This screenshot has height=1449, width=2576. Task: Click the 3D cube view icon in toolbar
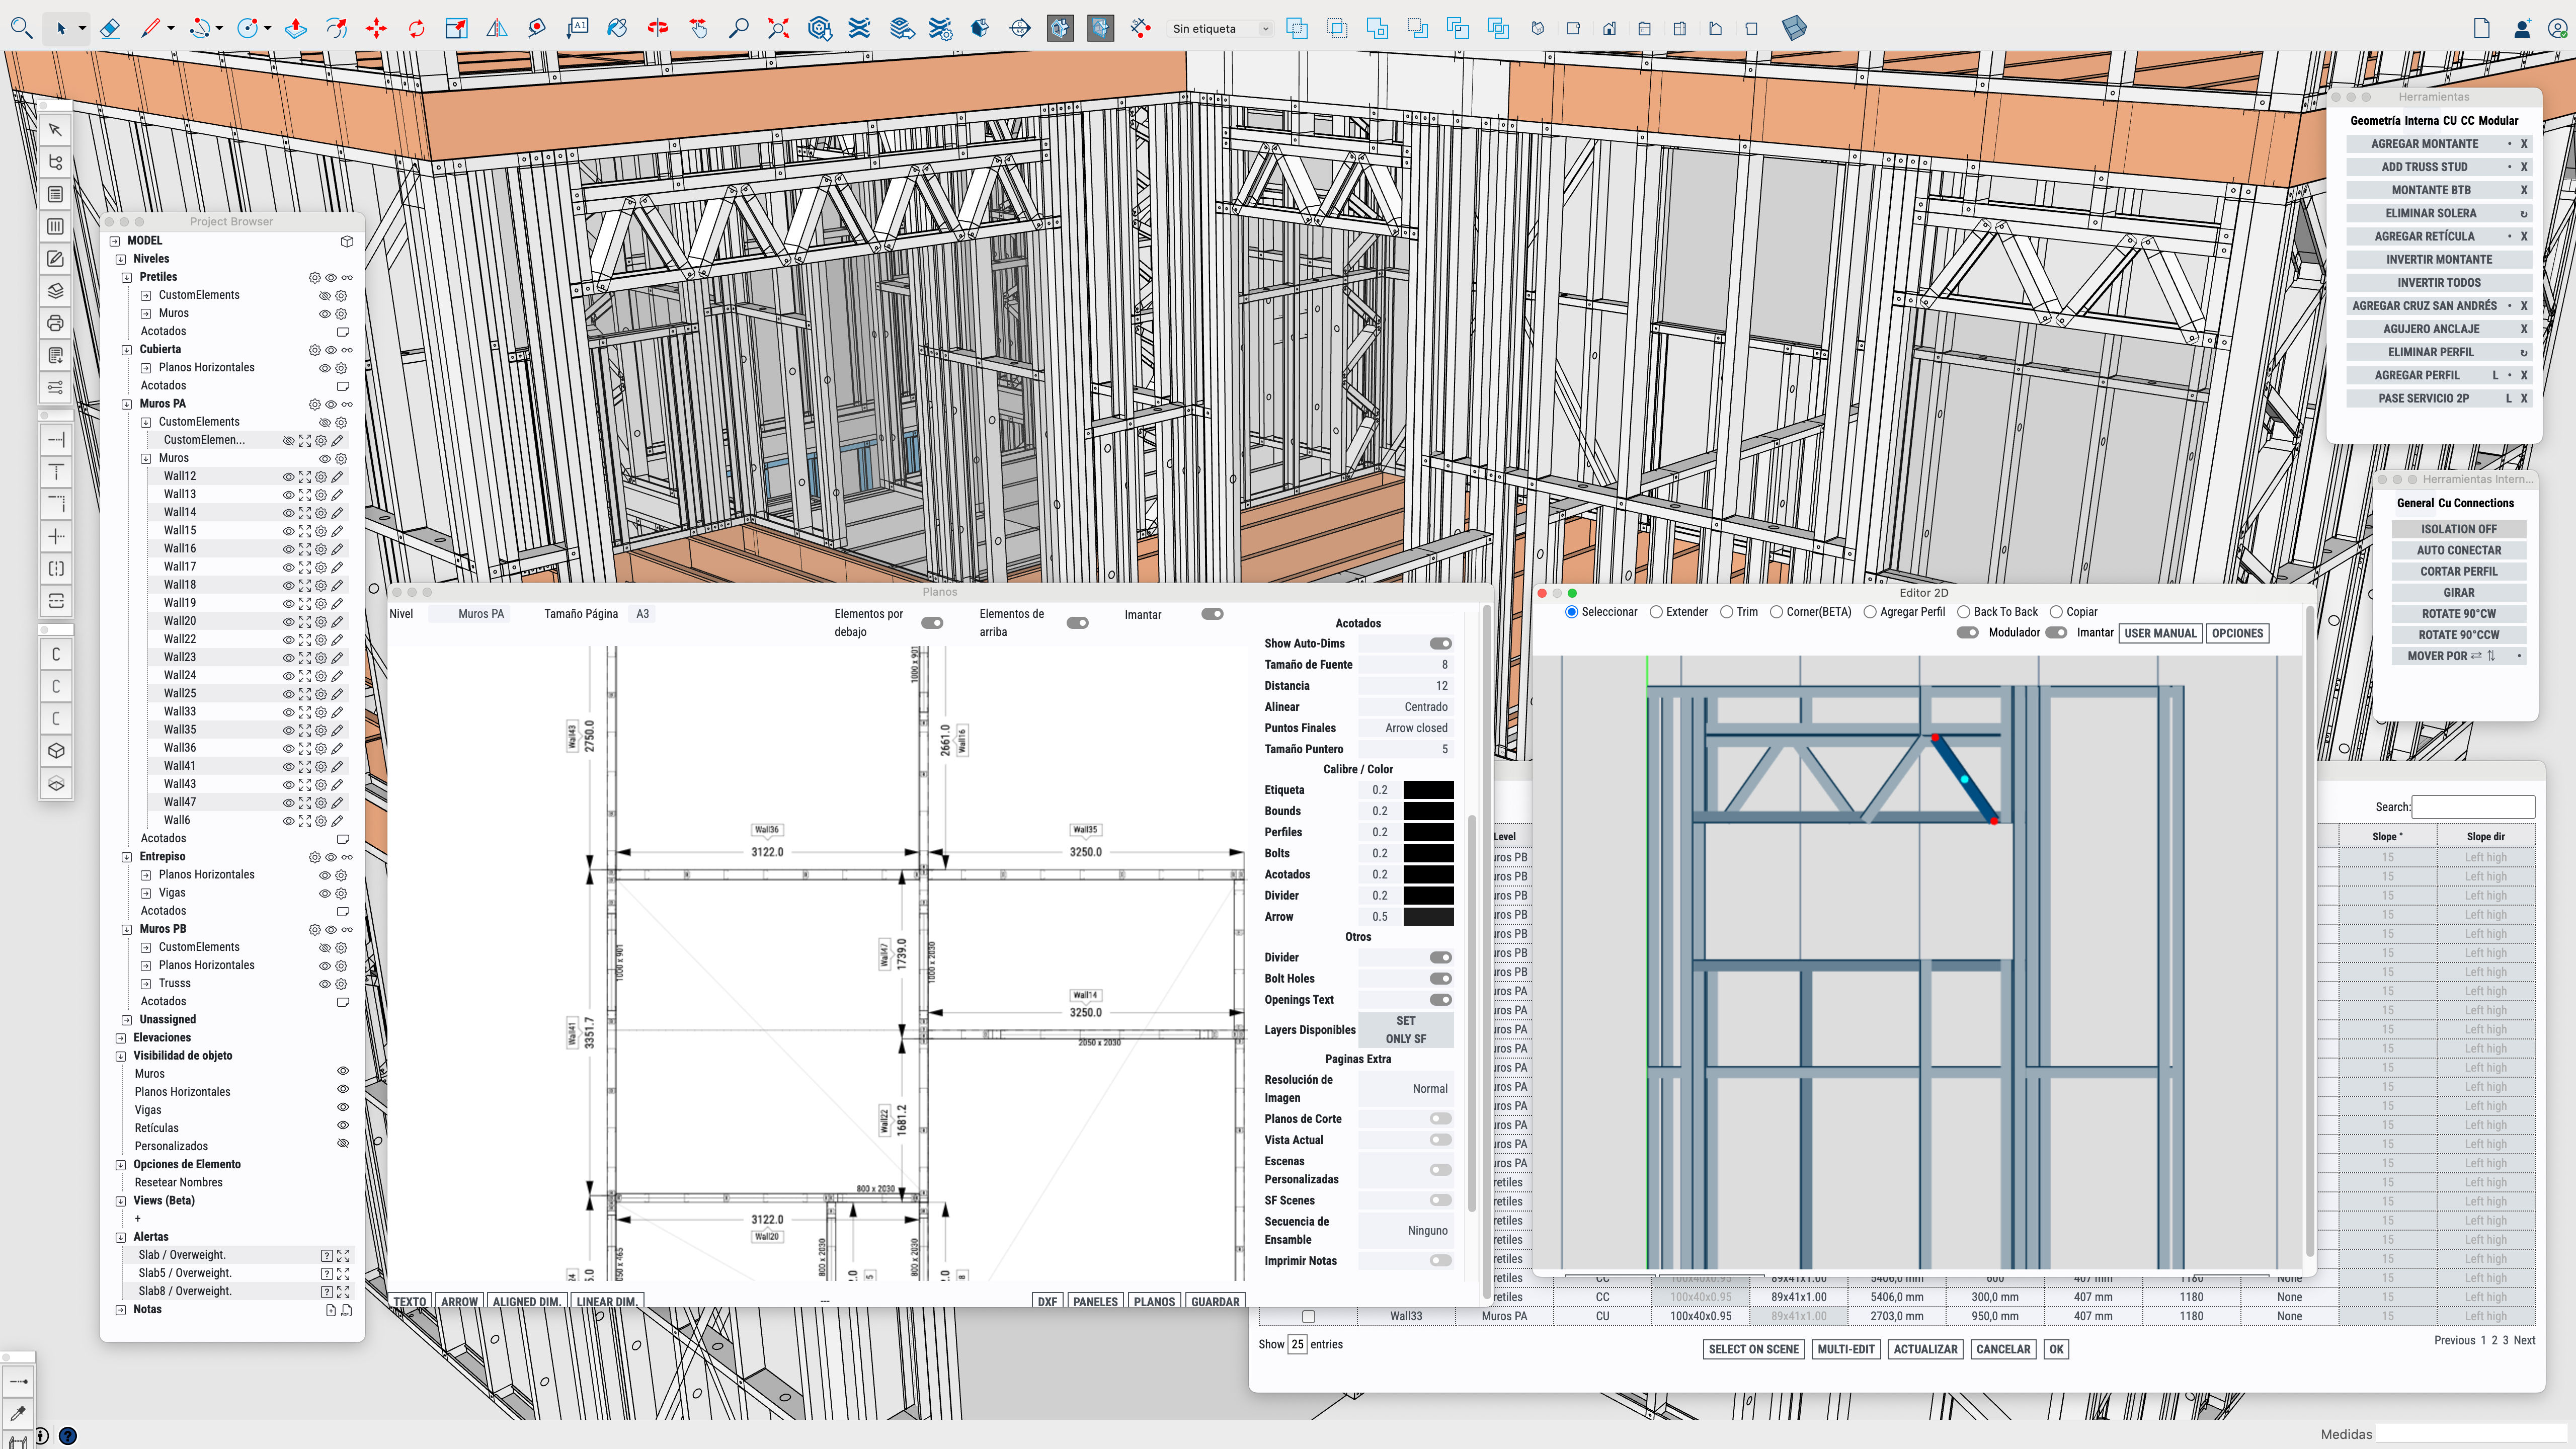click(1795, 28)
